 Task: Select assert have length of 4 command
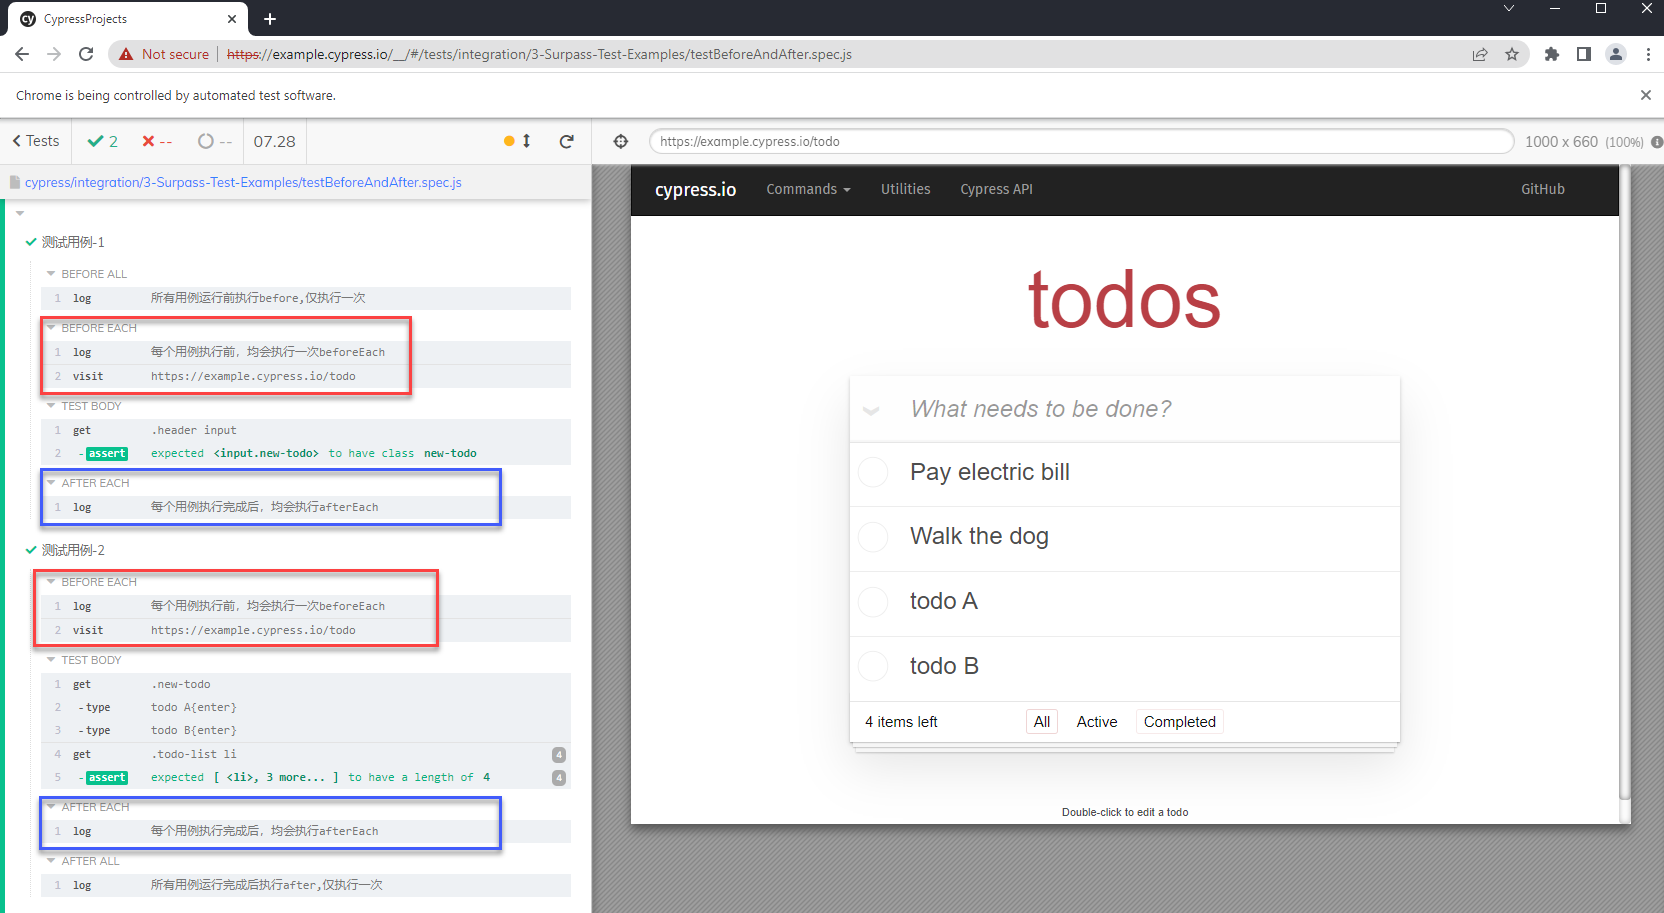(x=306, y=777)
